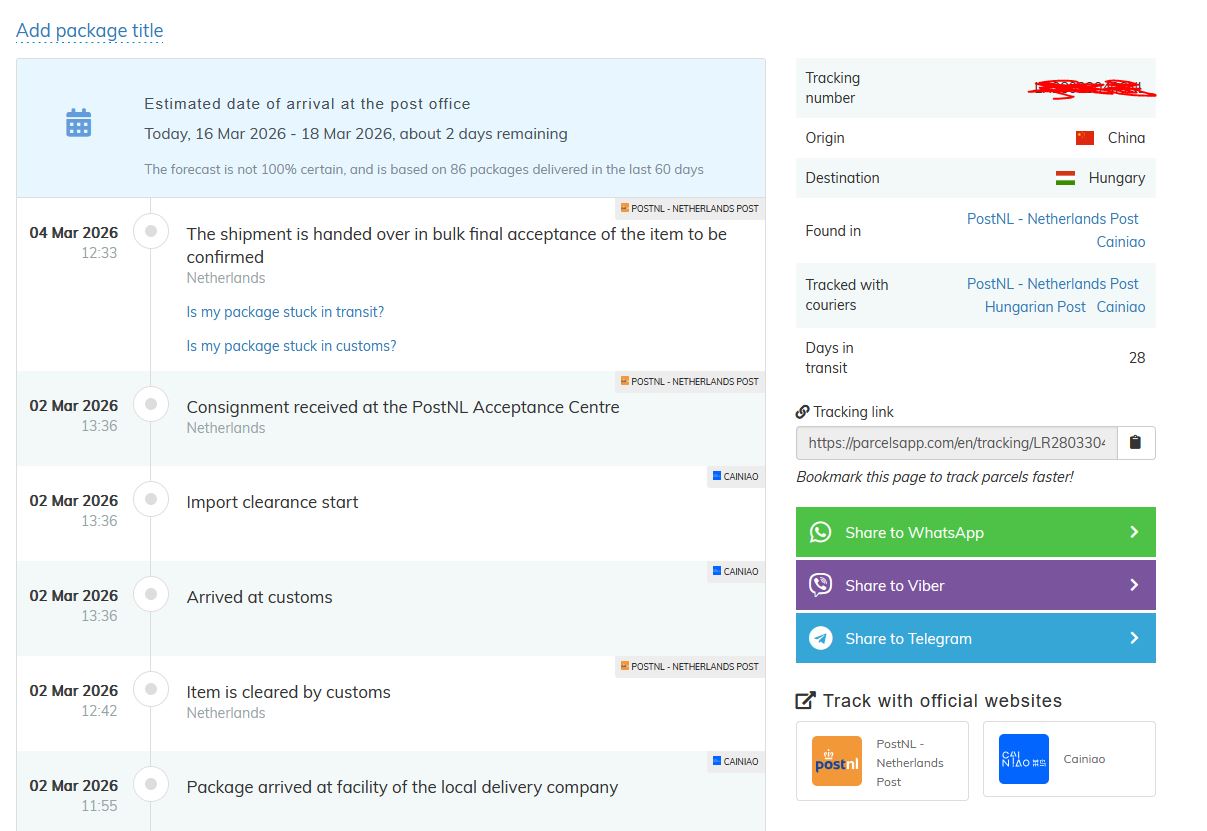Click the 04 Mar 2026 timeline marker
Screen dimensions: 1207x831
[151, 232]
